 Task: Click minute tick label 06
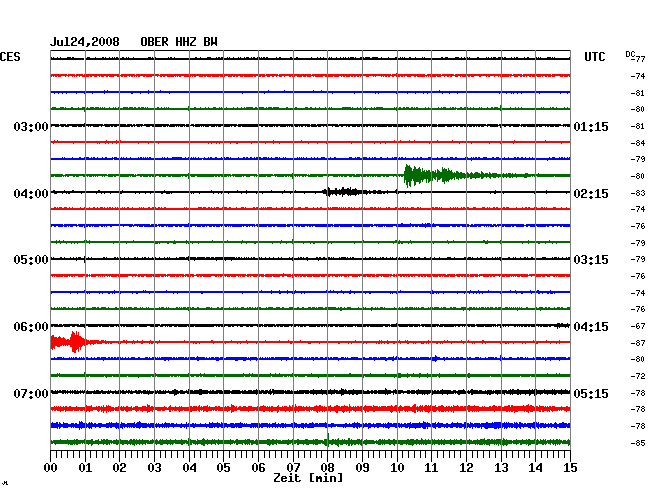(x=258, y=467)
